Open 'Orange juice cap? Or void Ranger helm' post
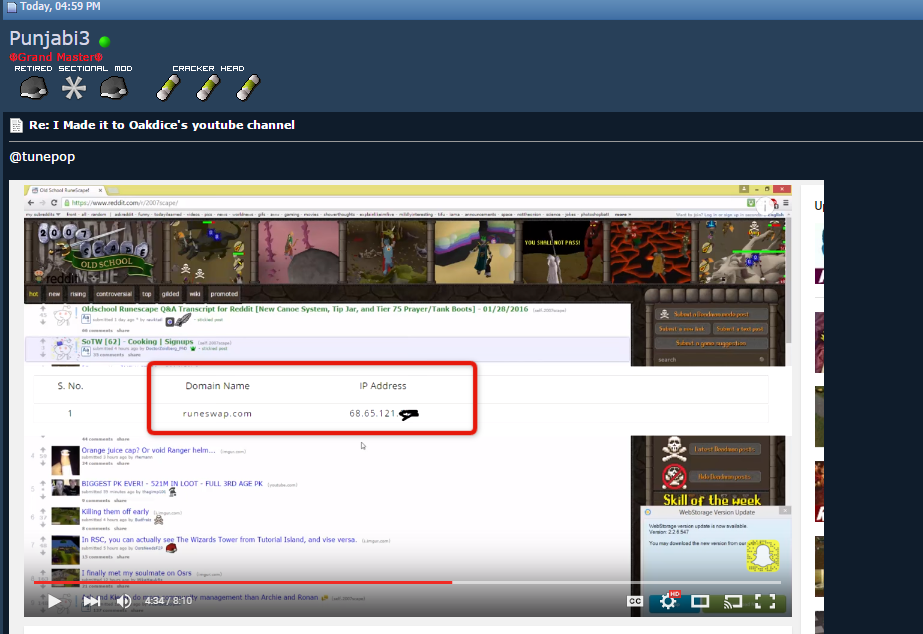 [148, 450]
